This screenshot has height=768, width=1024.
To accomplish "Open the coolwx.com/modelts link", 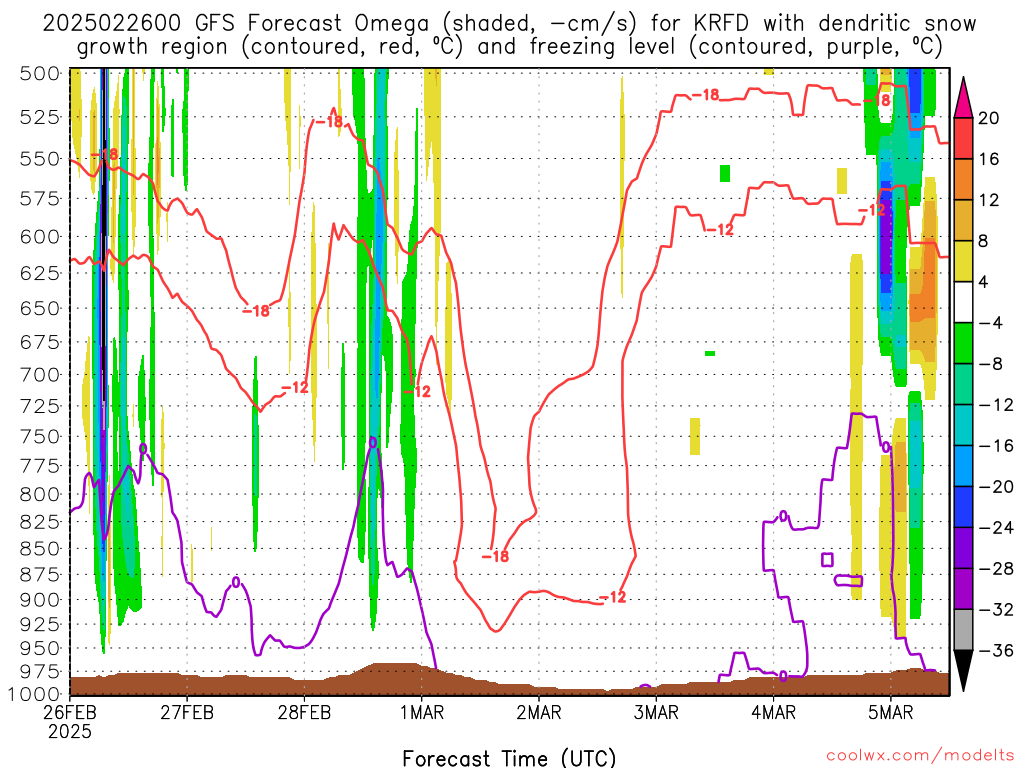I will [920, 755].
